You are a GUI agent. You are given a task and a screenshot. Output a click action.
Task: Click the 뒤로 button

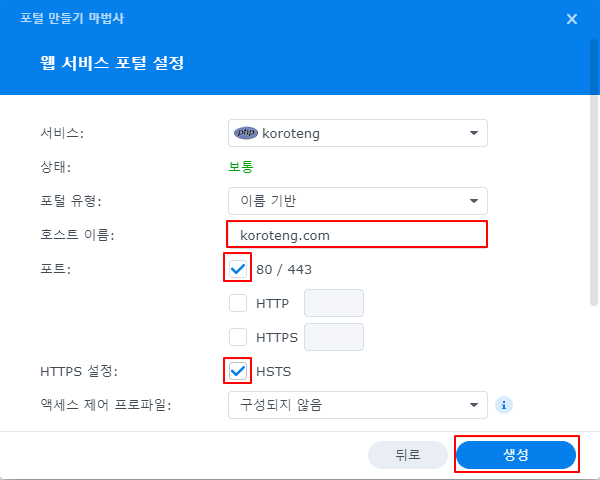point(408,455)
